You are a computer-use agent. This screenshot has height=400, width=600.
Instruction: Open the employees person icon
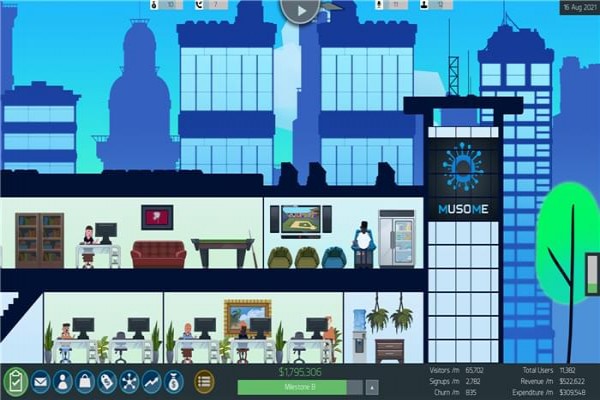[62, 382]
